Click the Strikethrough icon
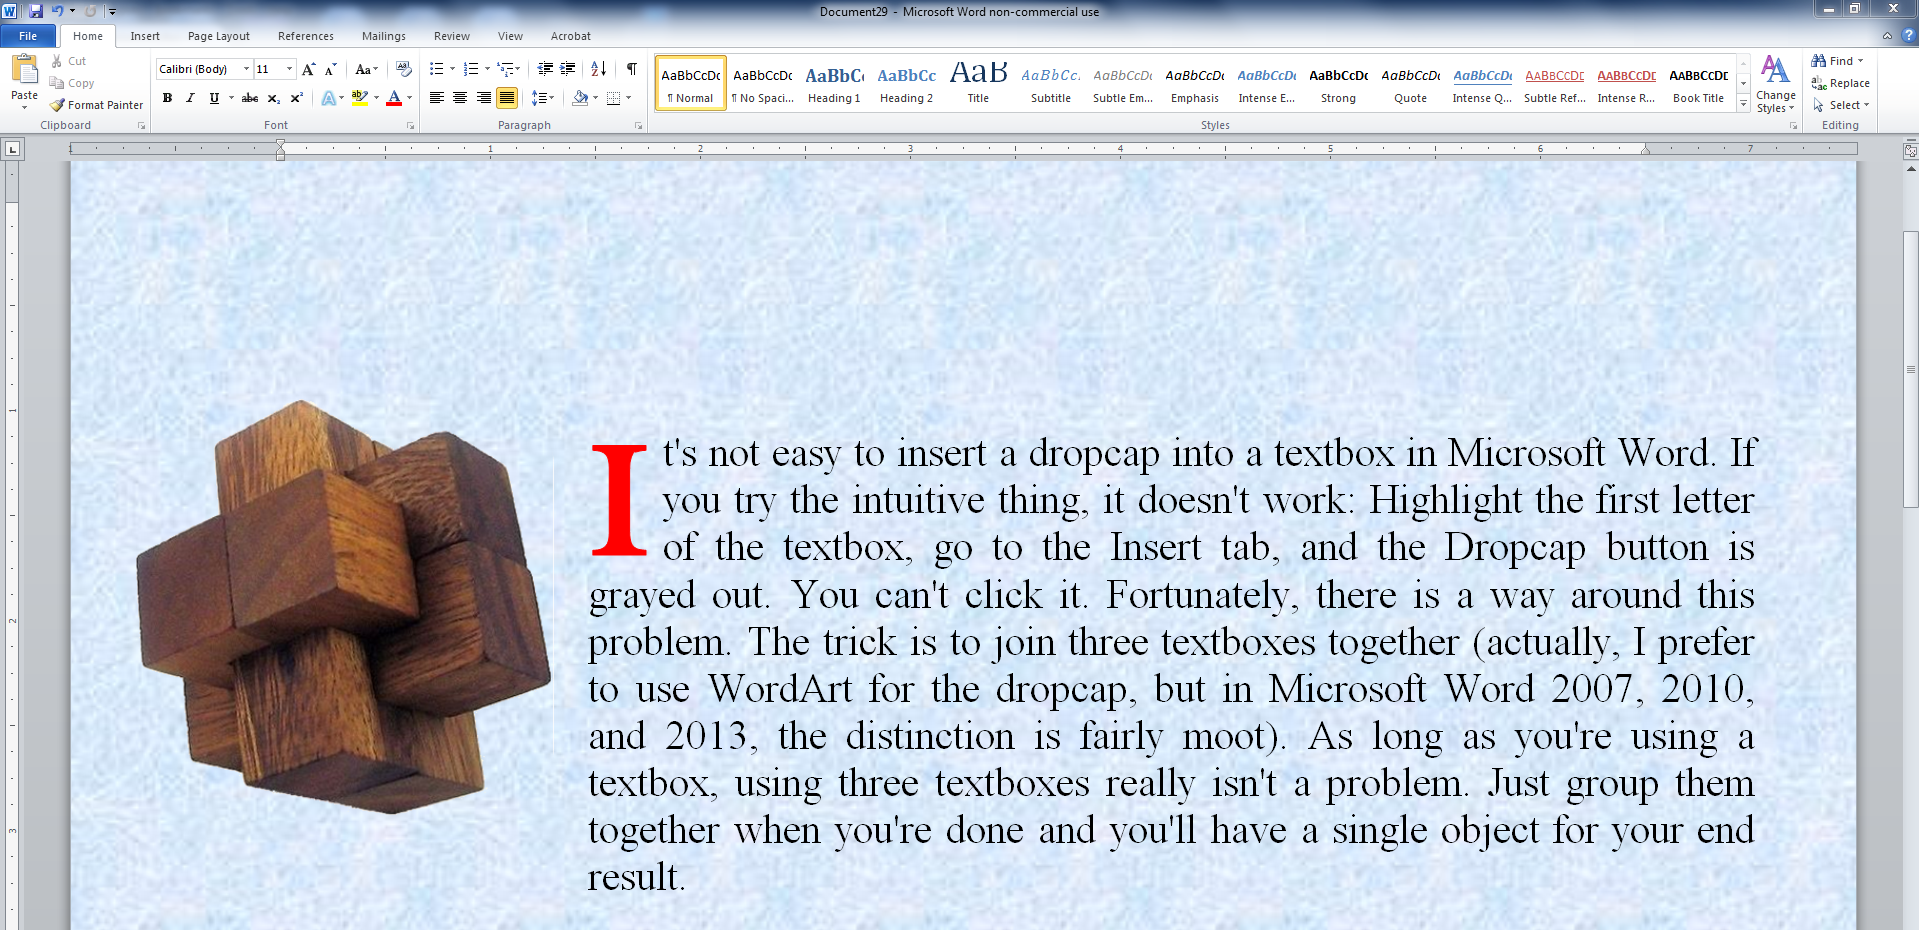The height and width of the screenshot is (930, 1919). [x=250, y=98]
